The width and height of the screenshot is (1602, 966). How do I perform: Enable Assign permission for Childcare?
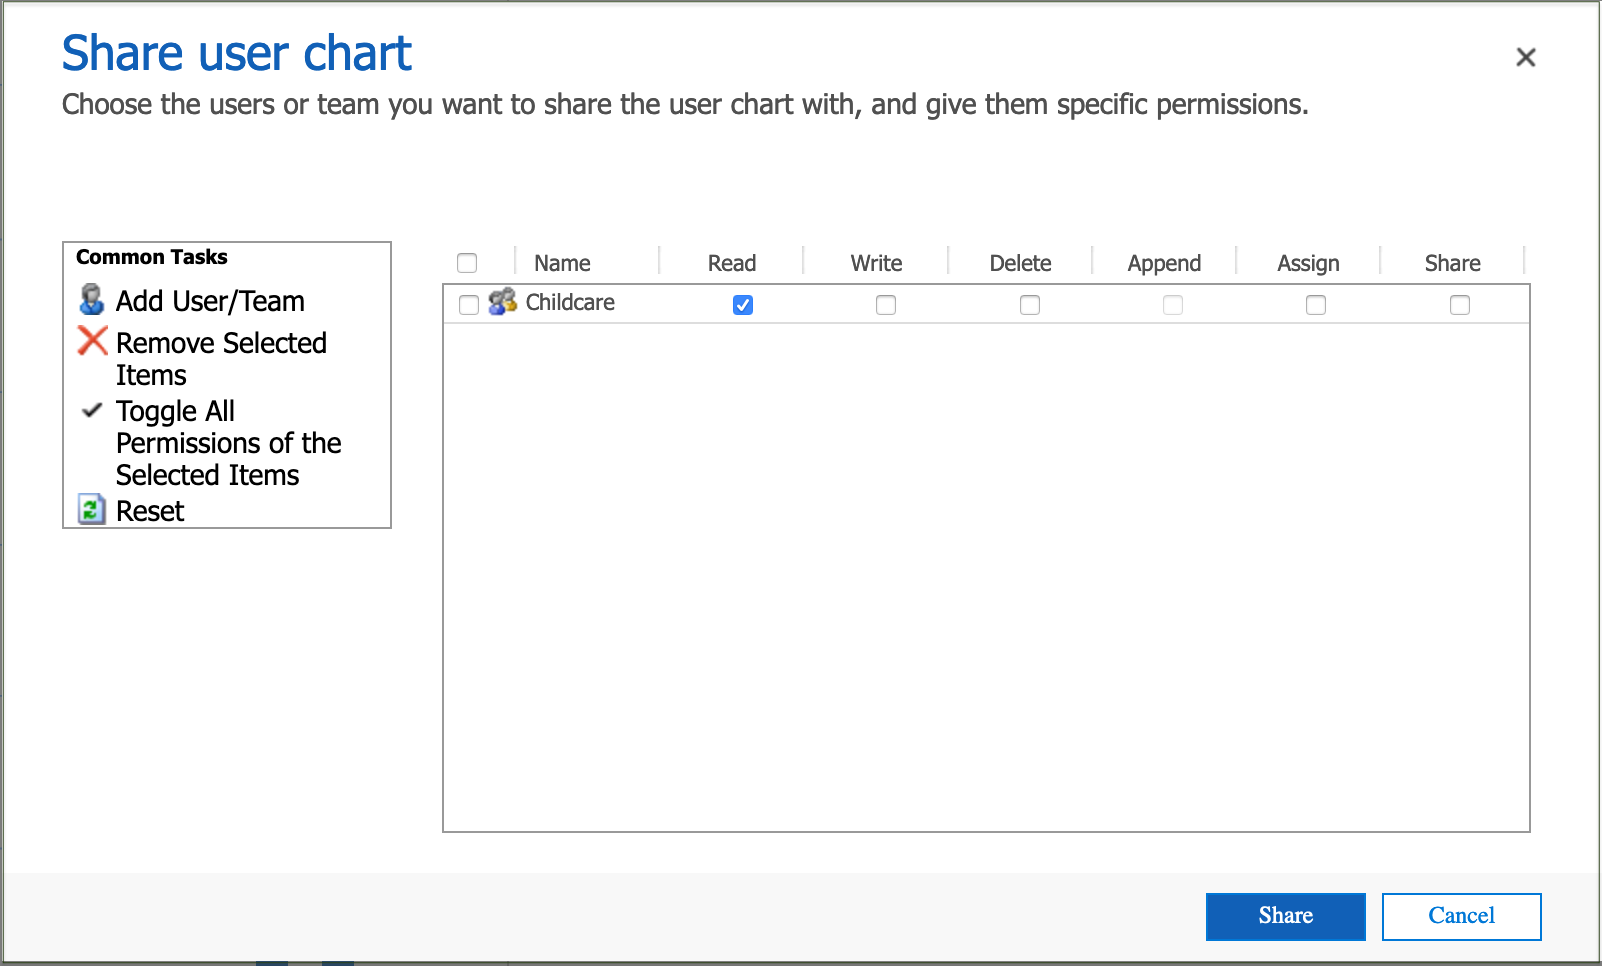[1316, 305]
